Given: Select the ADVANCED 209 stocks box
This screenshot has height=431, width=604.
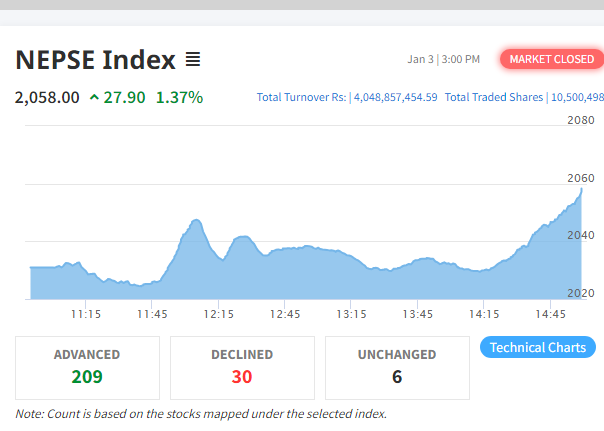Looking at the screenshot, I should coord(87,367).
